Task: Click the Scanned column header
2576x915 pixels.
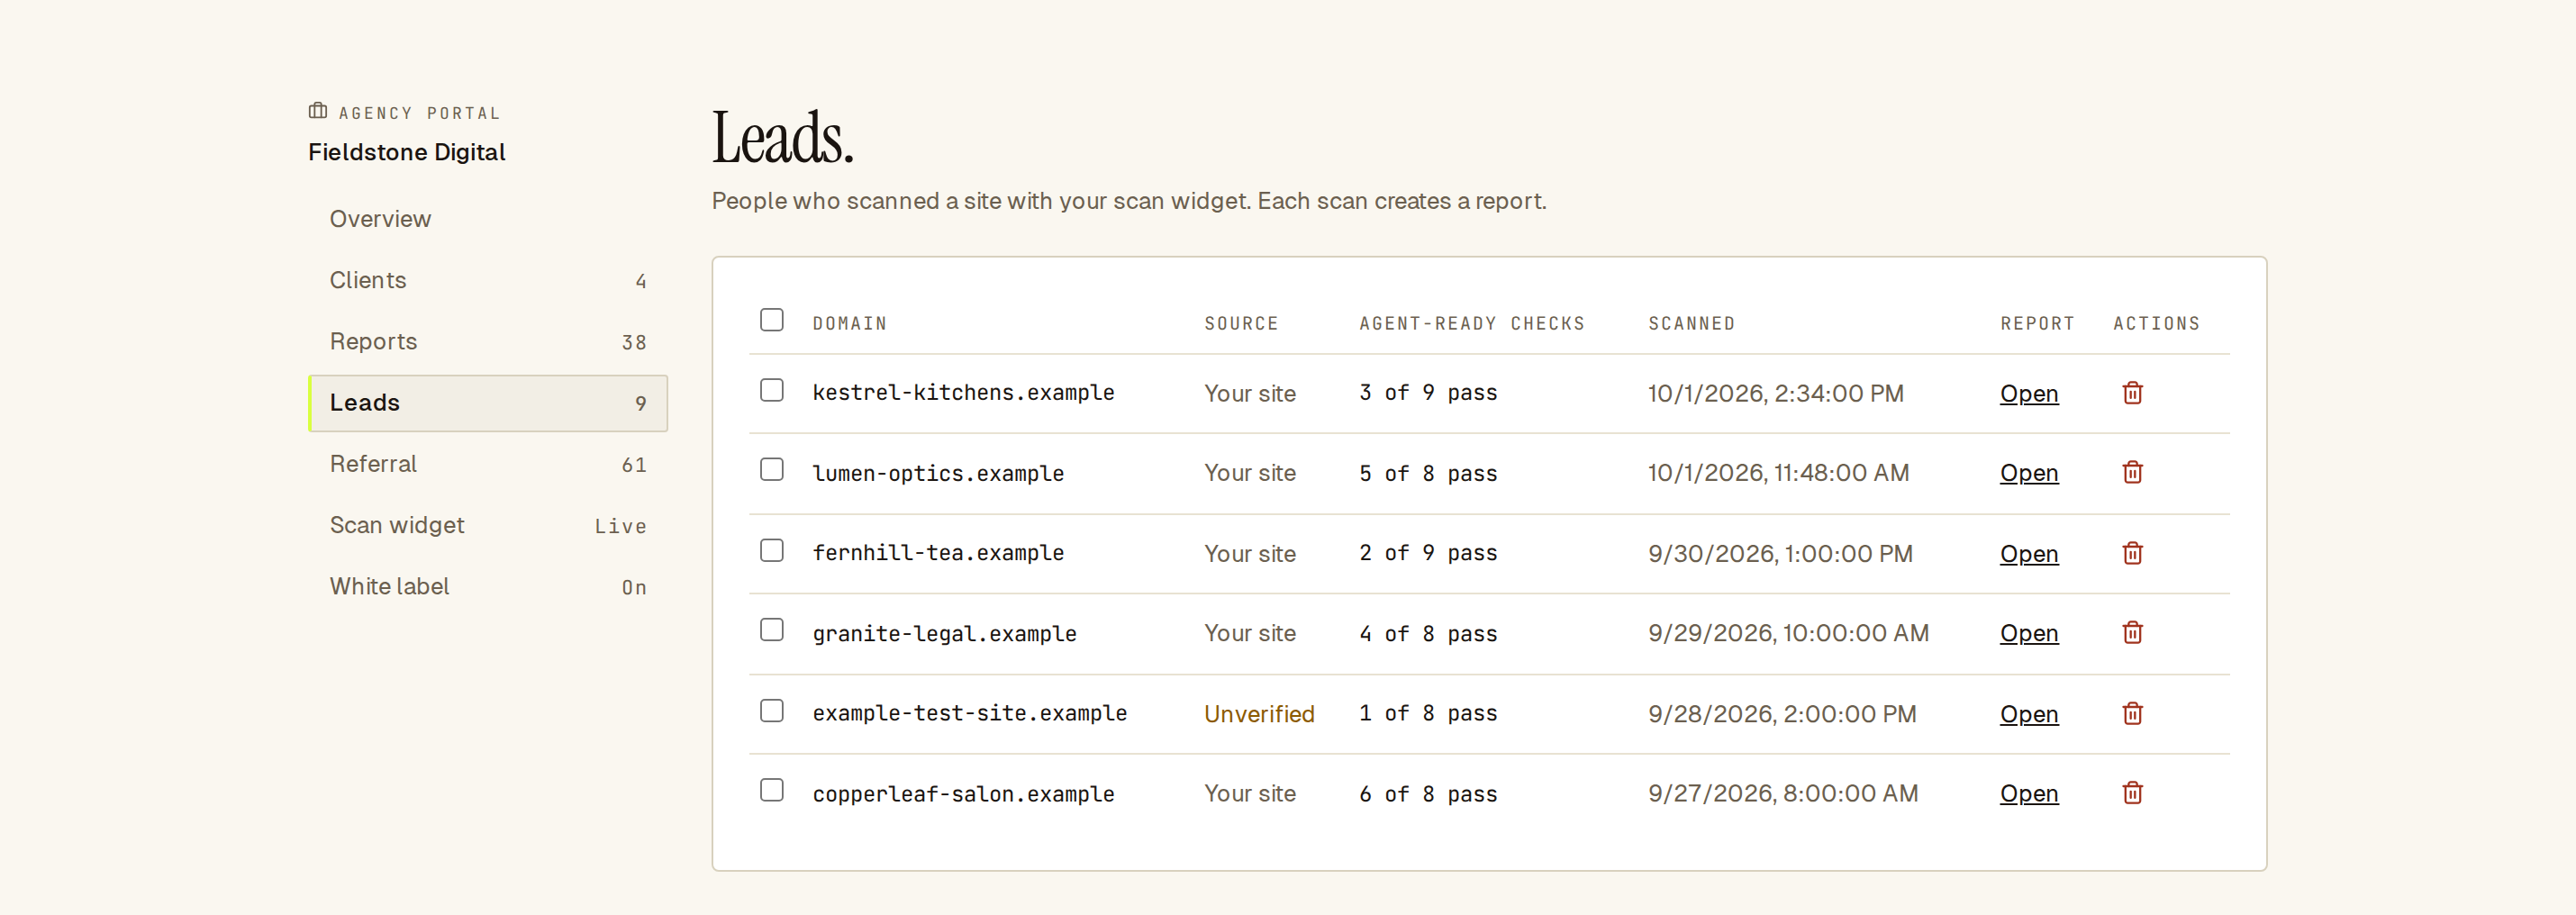Action: point(1691,324)
